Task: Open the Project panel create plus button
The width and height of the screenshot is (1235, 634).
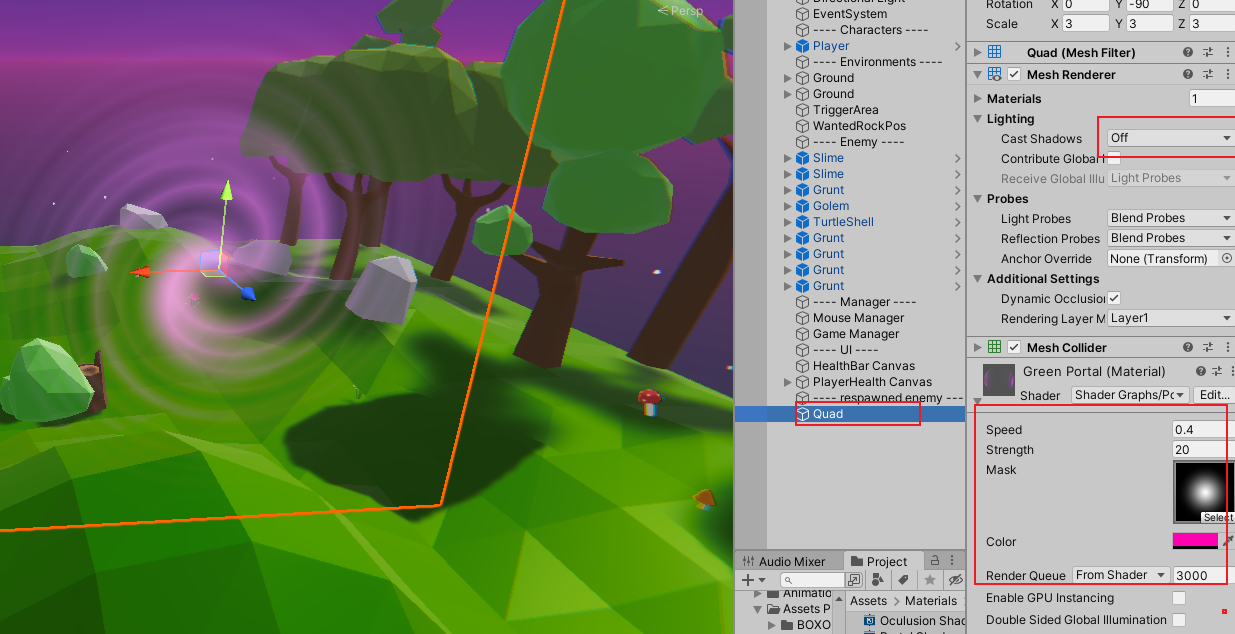Action: (751, 580)
